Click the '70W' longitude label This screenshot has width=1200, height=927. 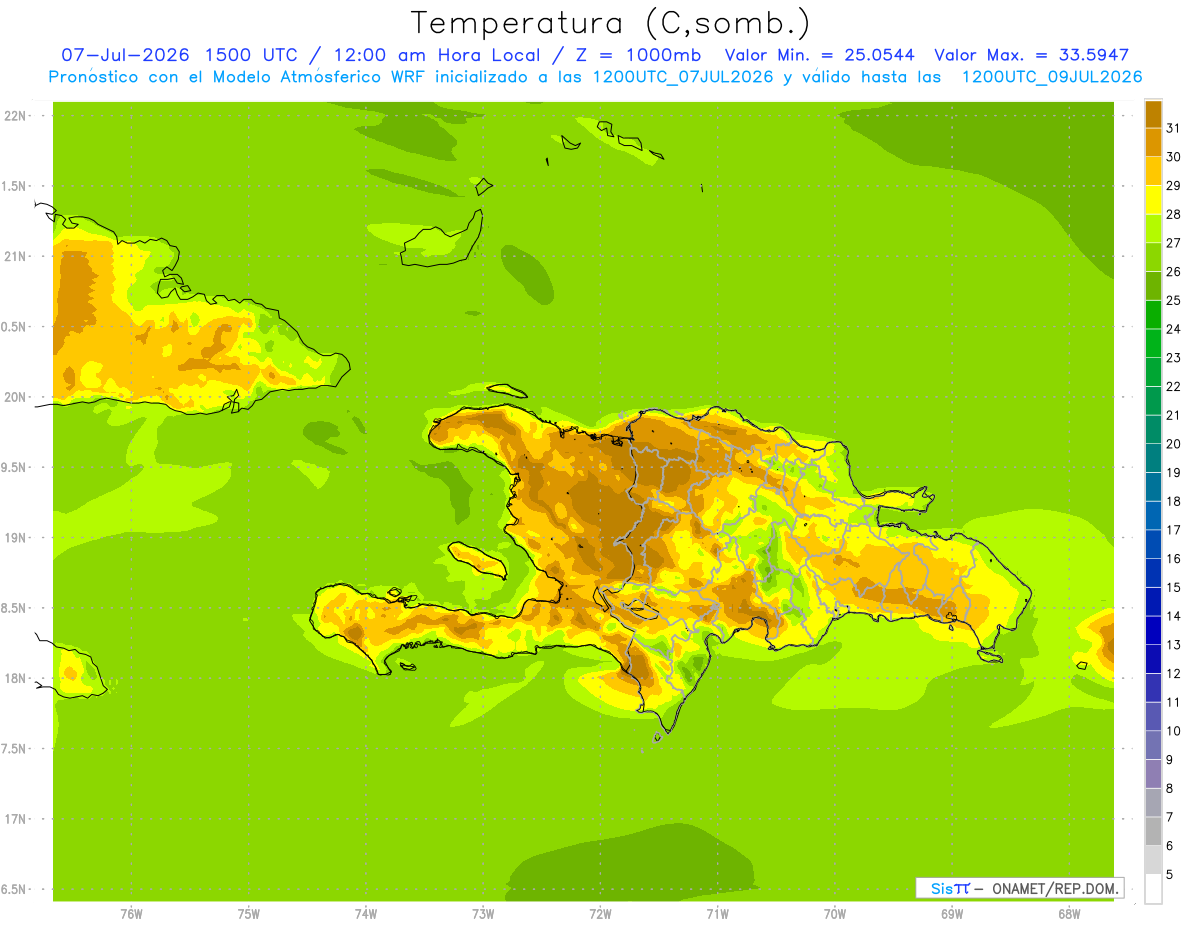[835, 914]
